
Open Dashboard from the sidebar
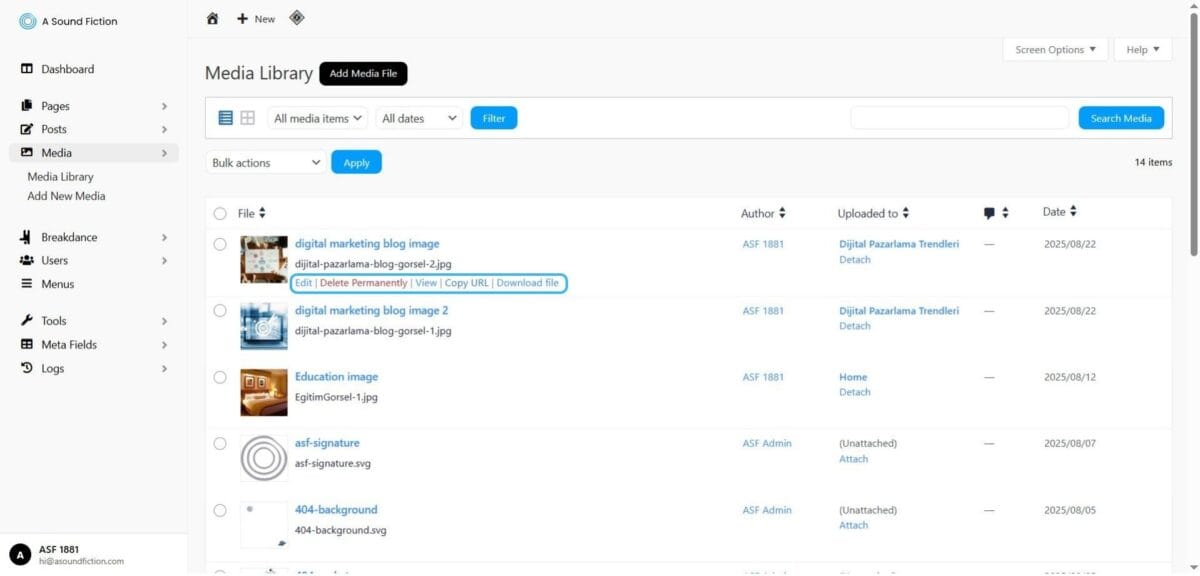(67, 69)
